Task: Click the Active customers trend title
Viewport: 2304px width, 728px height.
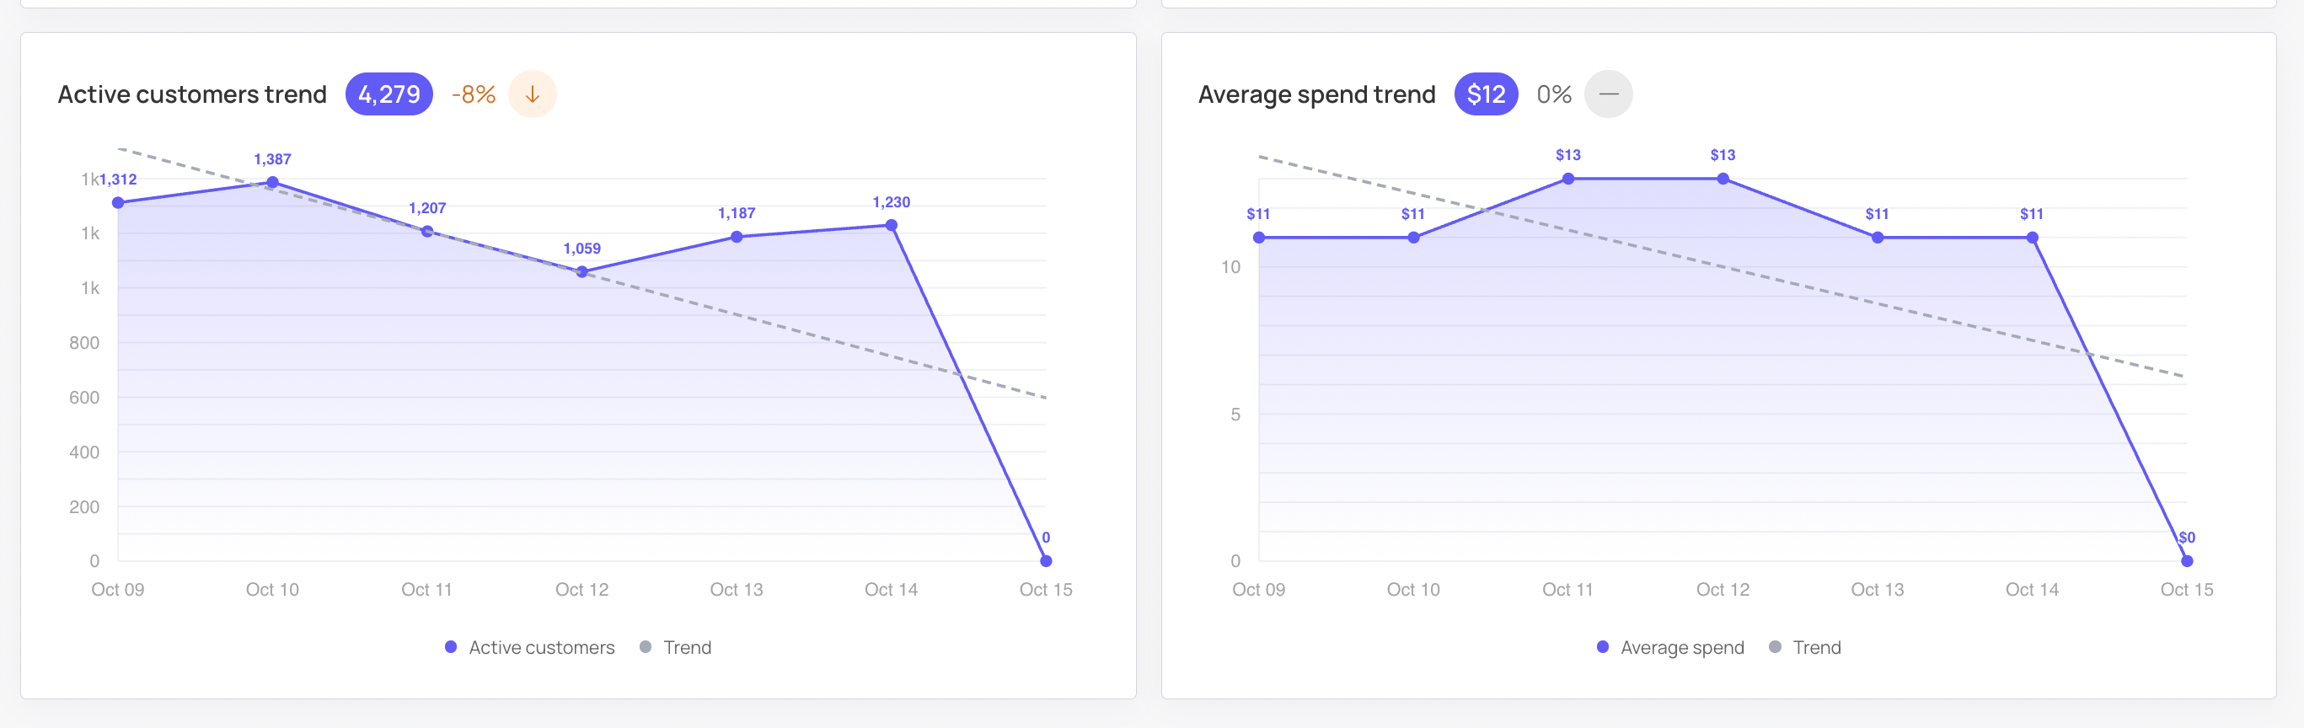Action: (192, 95)
